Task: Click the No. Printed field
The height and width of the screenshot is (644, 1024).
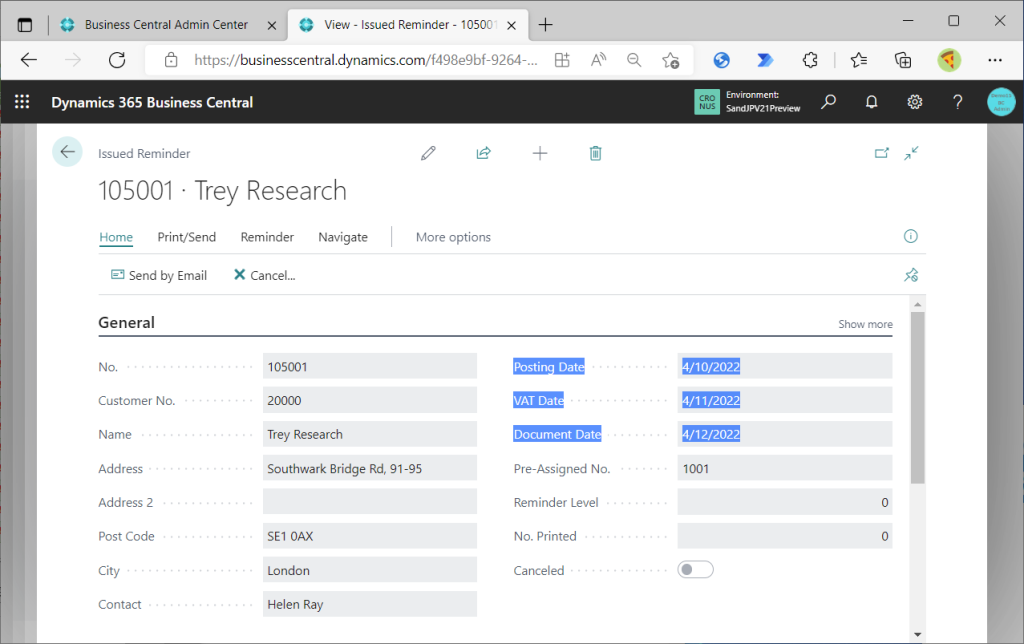Action: click(x=784, y=536)
